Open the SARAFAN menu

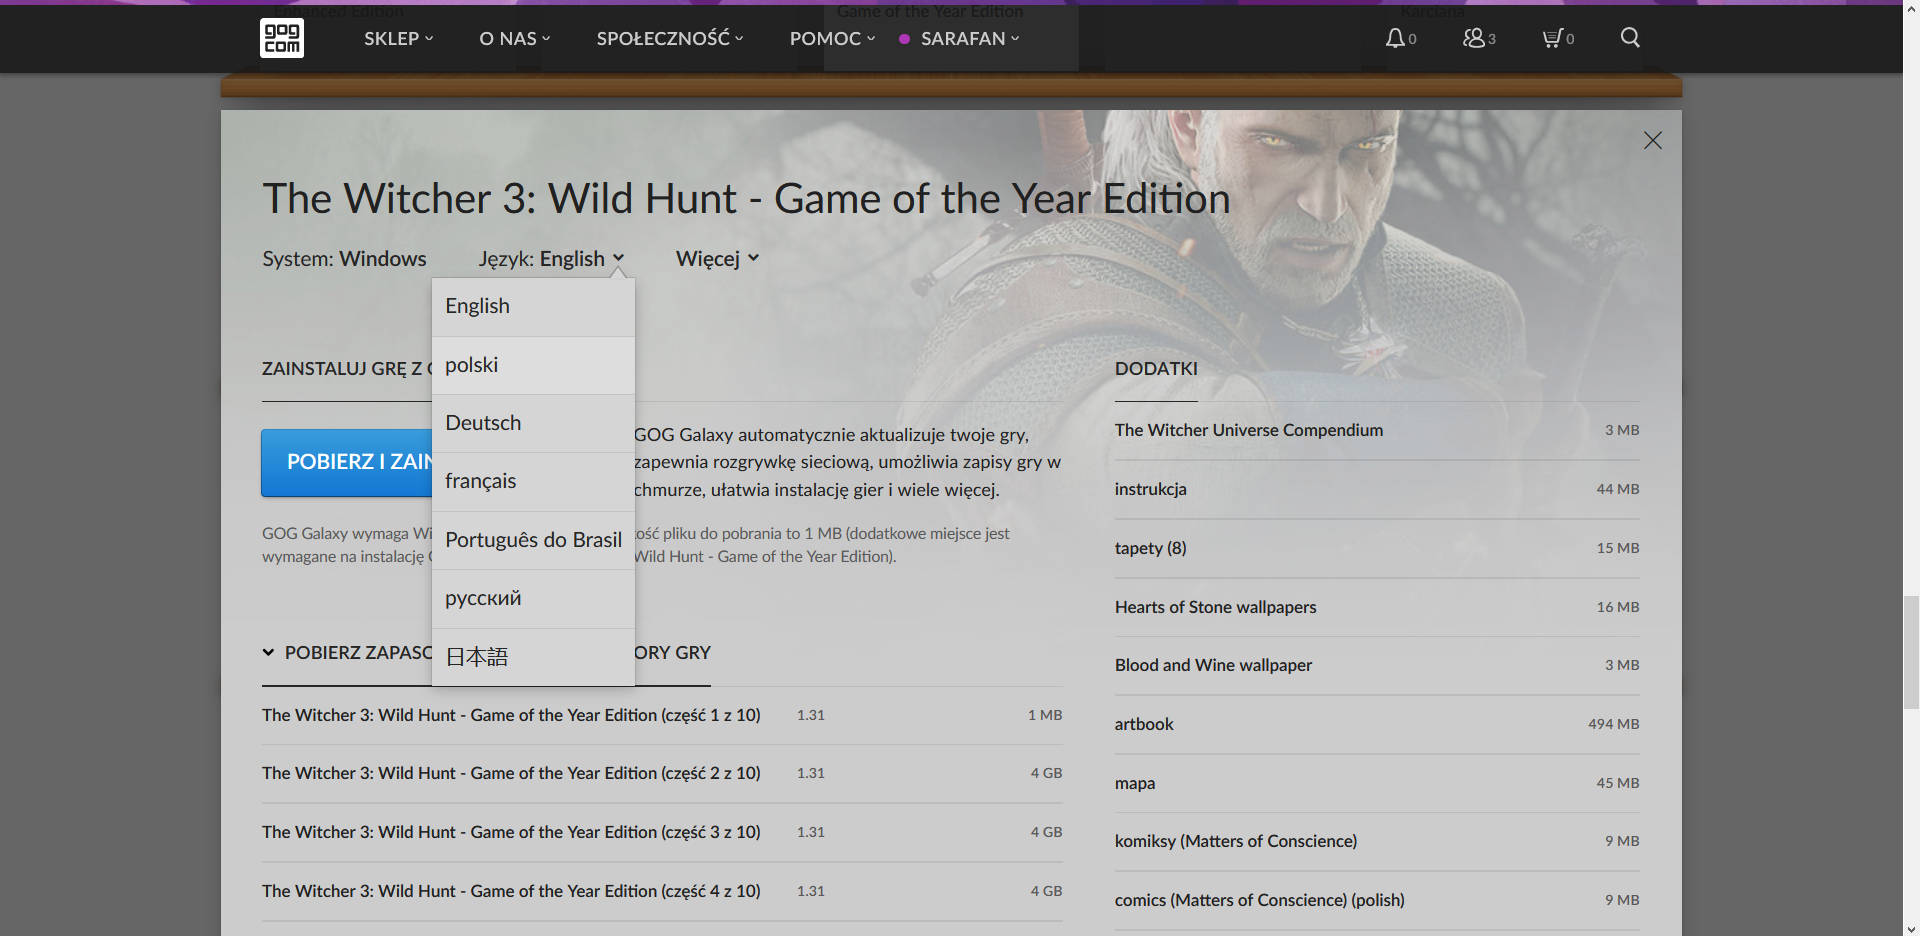pos(959,38)
